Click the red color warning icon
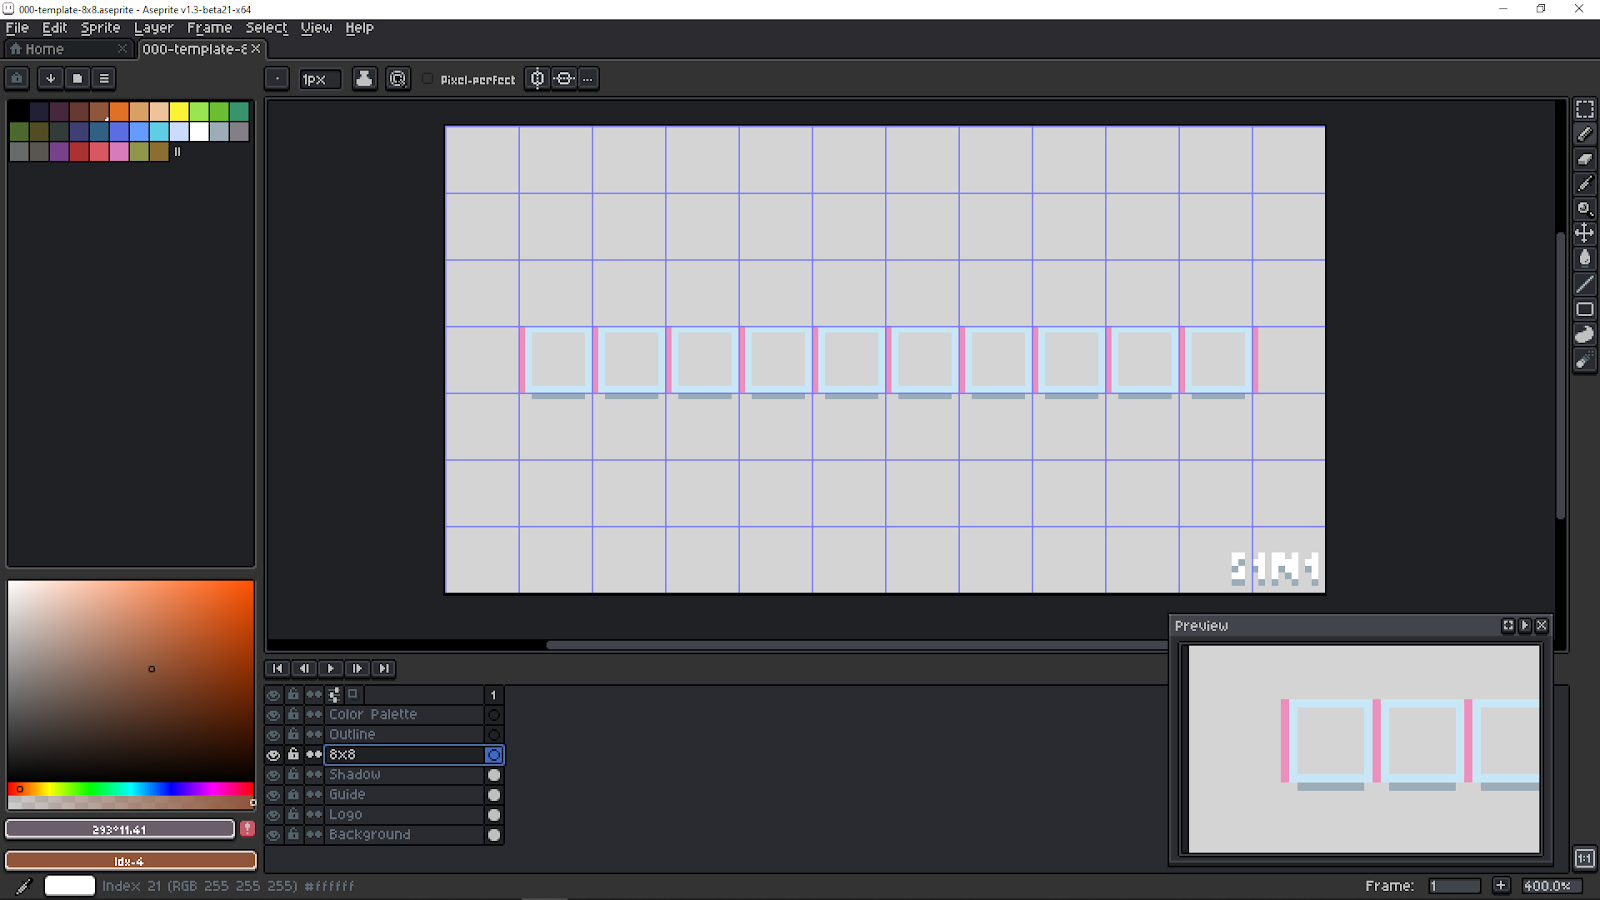 (247, 829)
